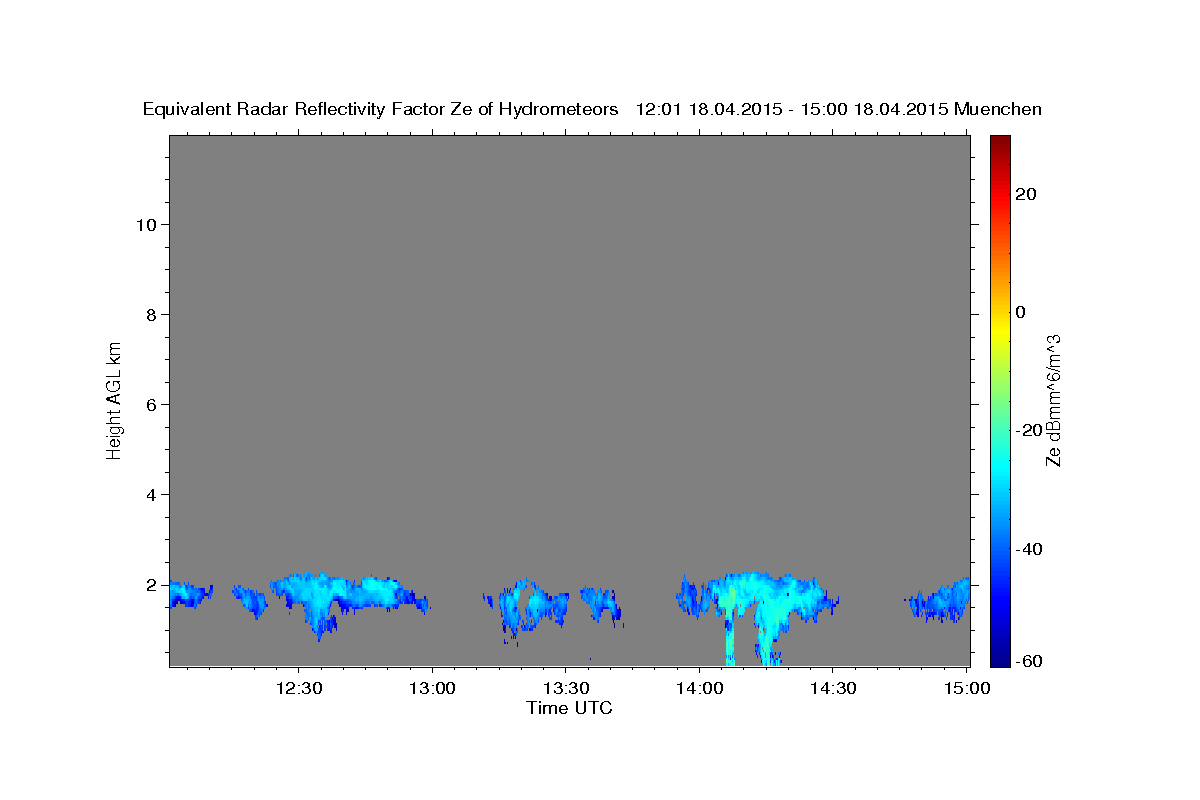
Task: Click the cloud echo near 15:00 UTC
Action: (x=940, y=600)
